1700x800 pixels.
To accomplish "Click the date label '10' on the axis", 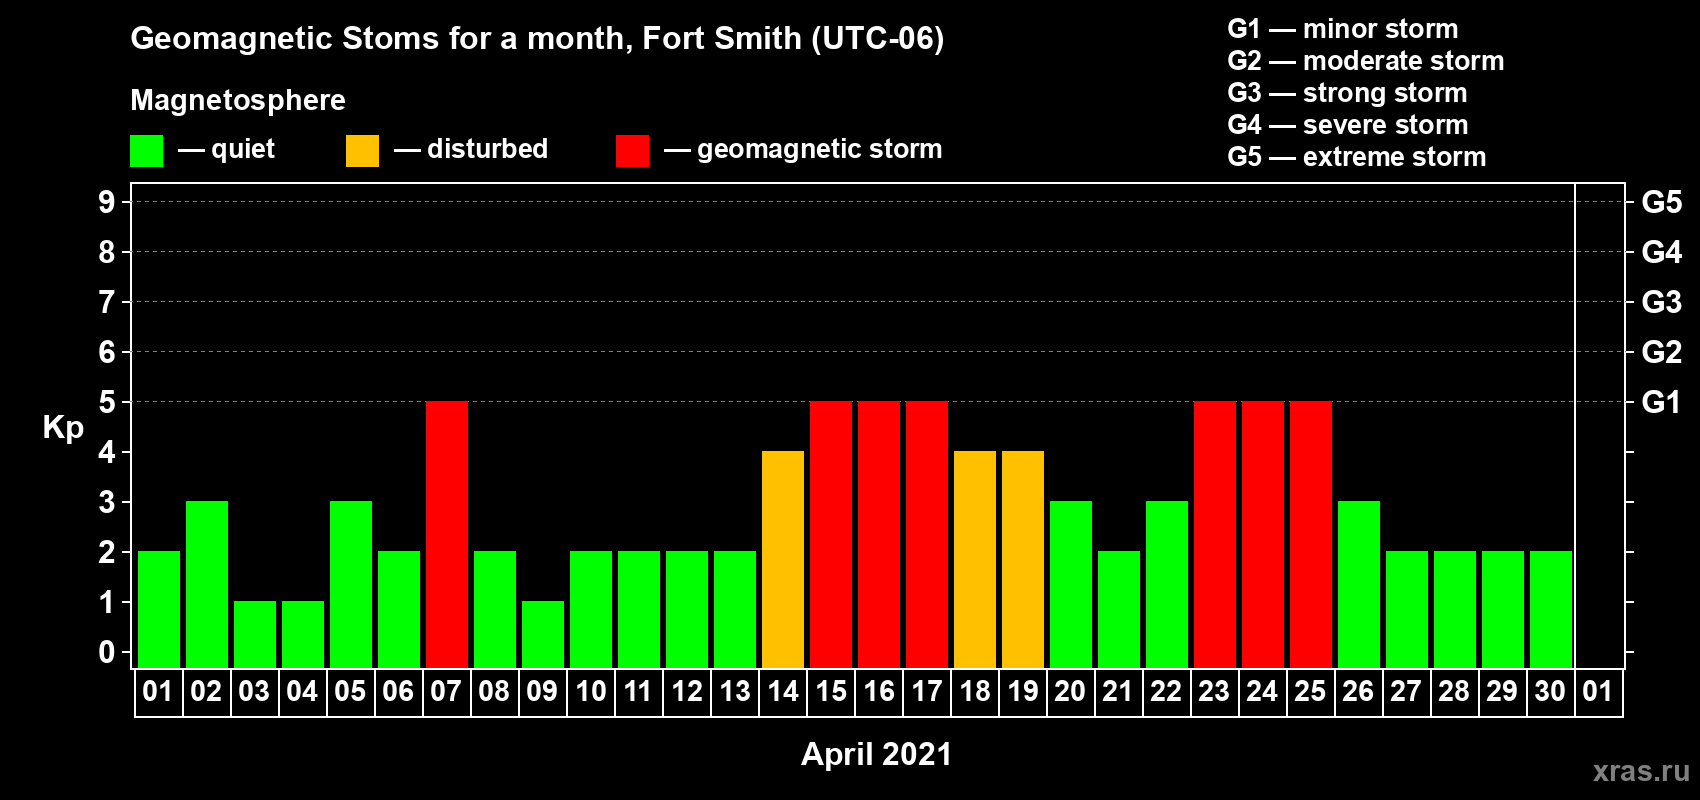I will point(591,692).
